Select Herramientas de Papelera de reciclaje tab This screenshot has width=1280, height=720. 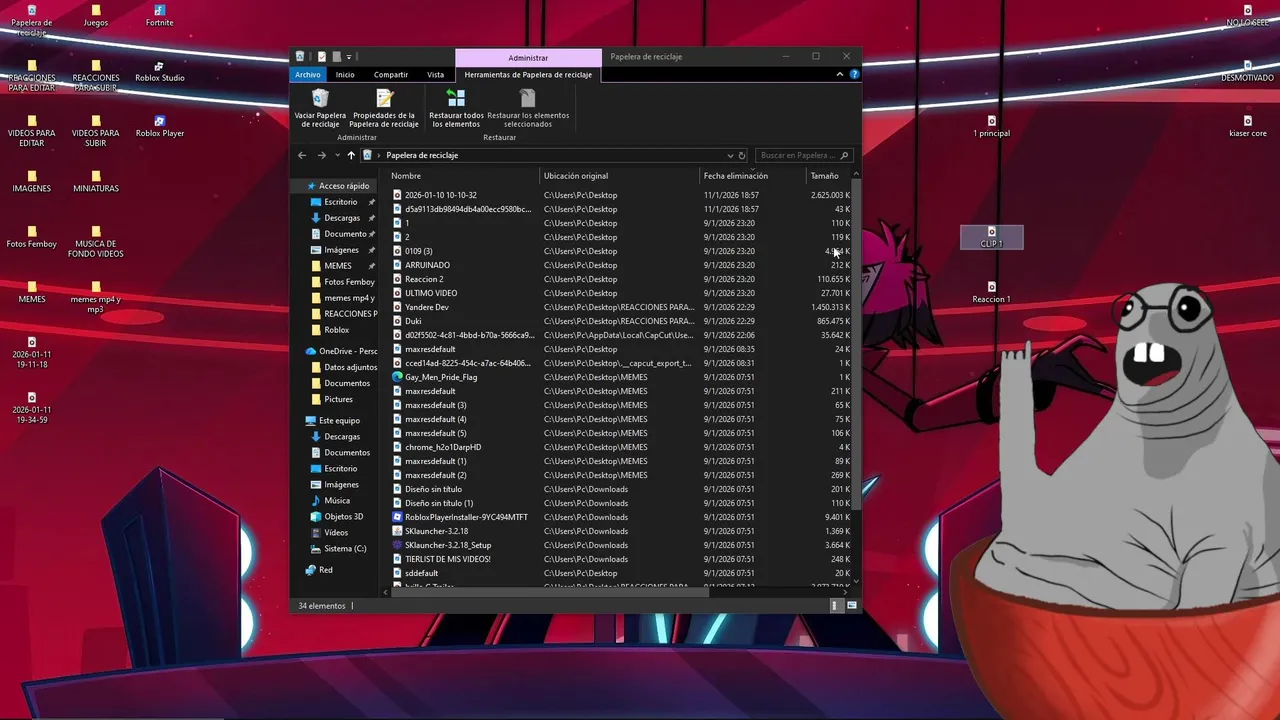528,74
